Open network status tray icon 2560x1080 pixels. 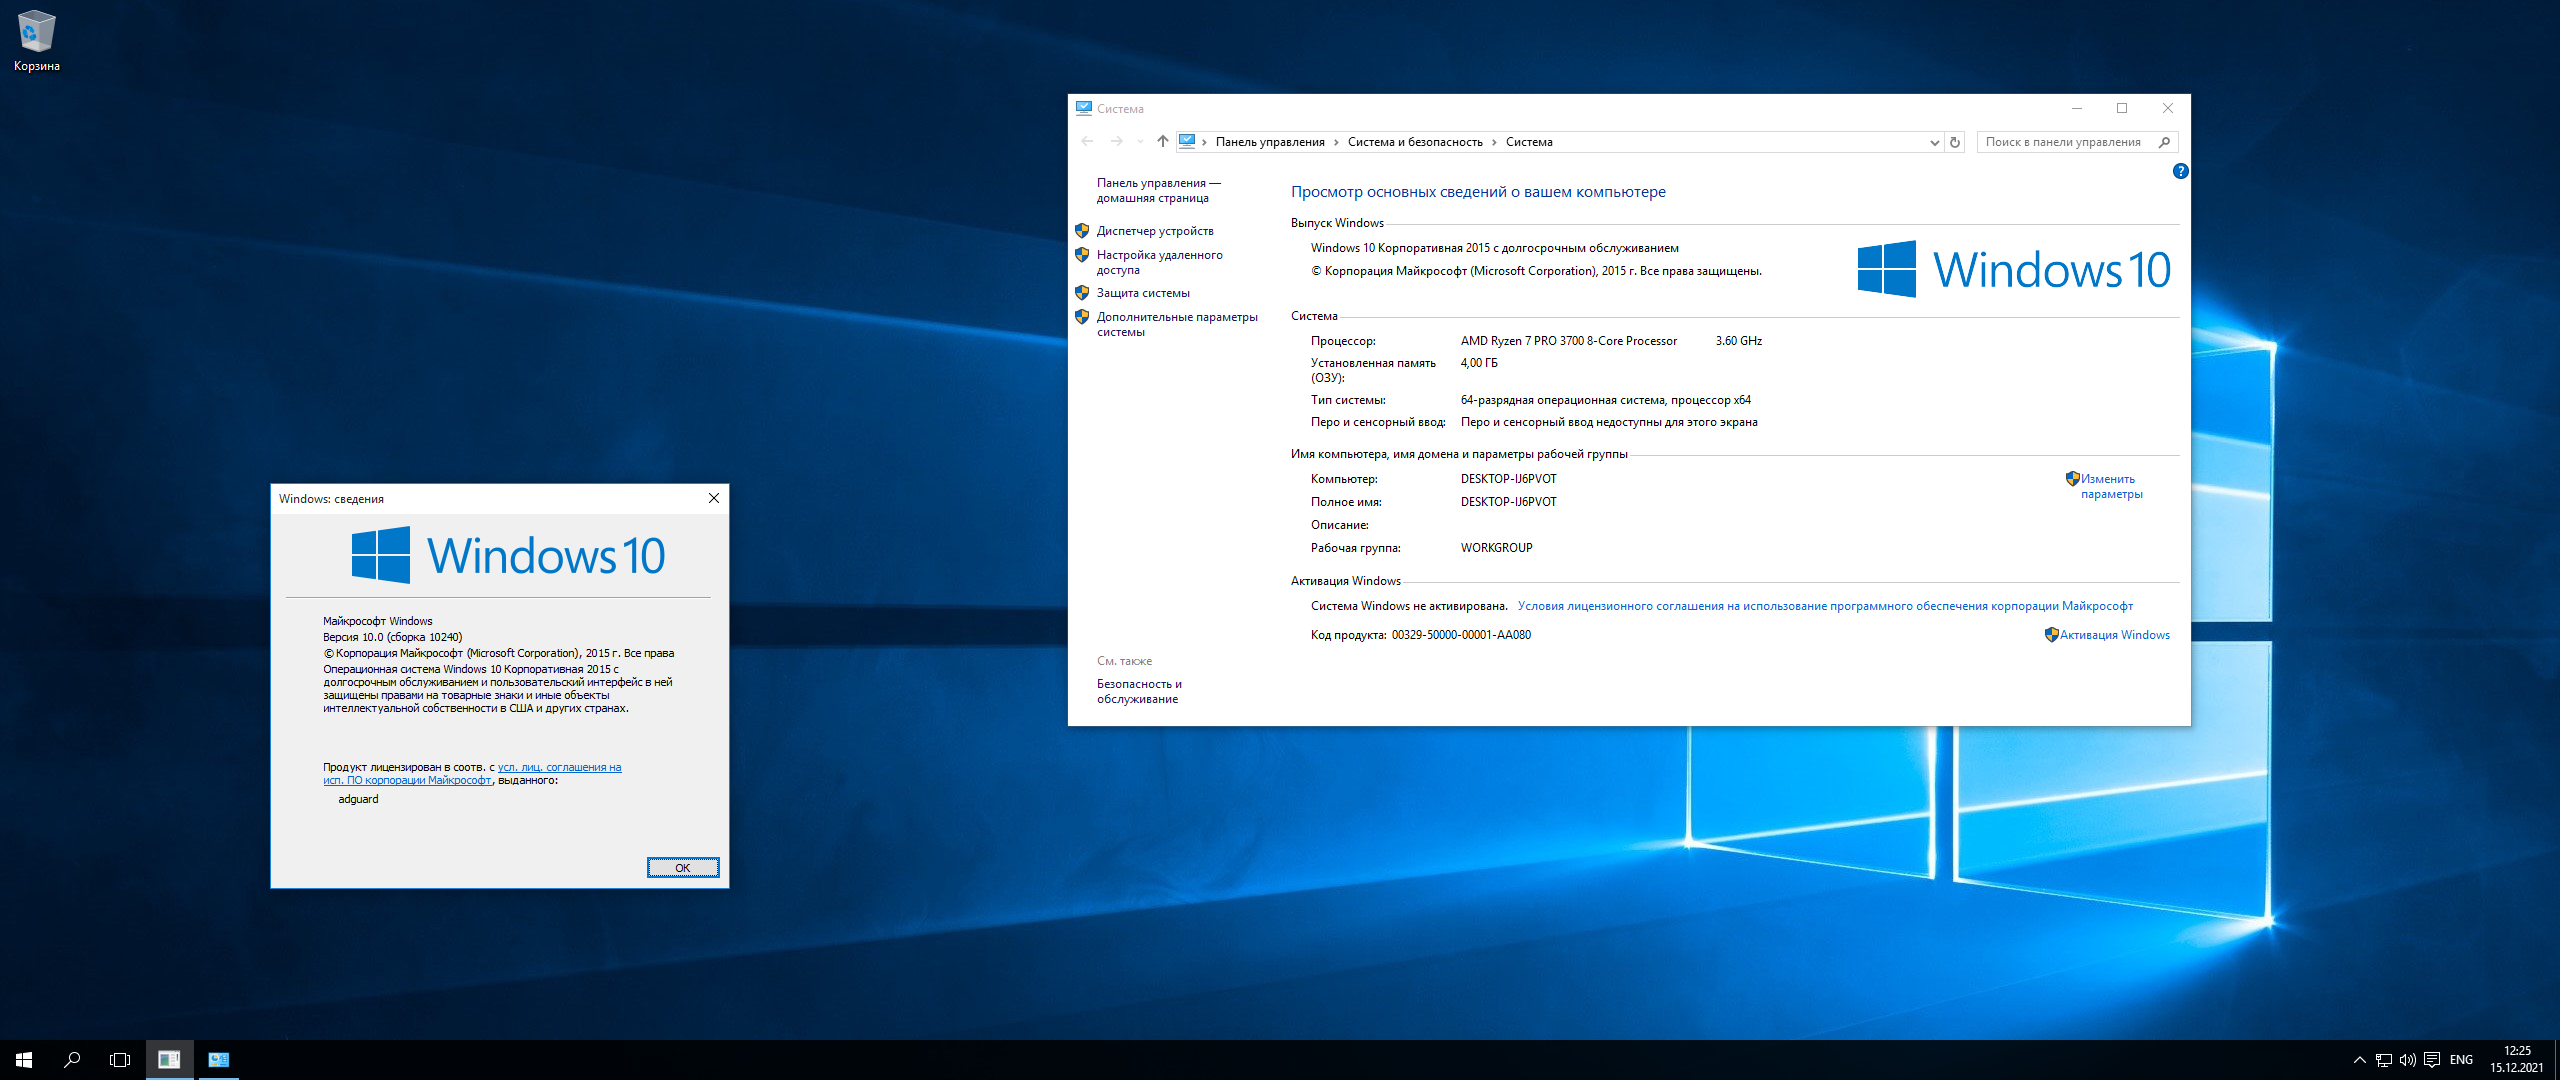coord(2384,1060)
